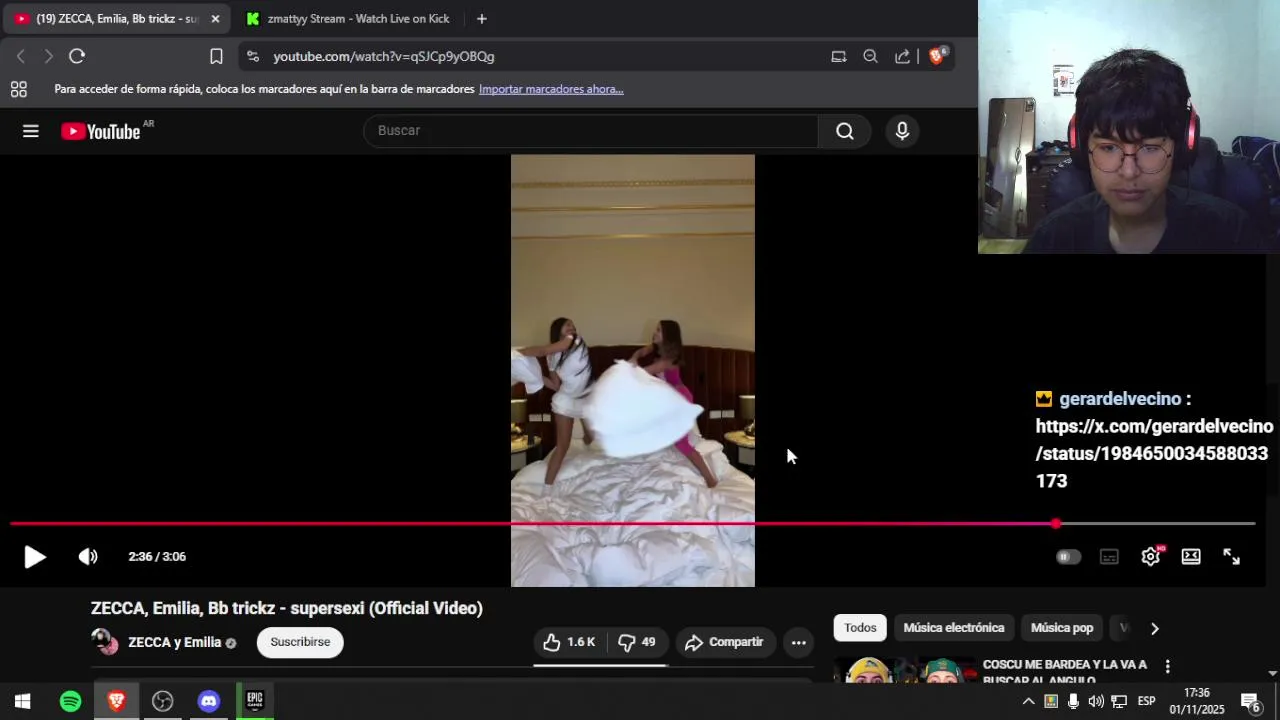Click the tray microphone icon
This screenshot has width=1280, height=720.
coord(1073,701)
